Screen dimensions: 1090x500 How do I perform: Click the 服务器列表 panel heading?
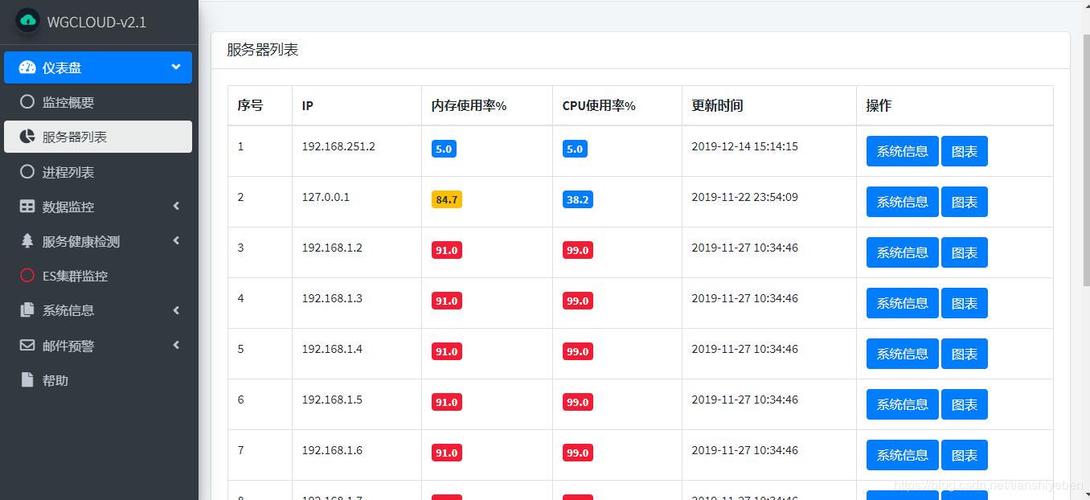point(263,50)
